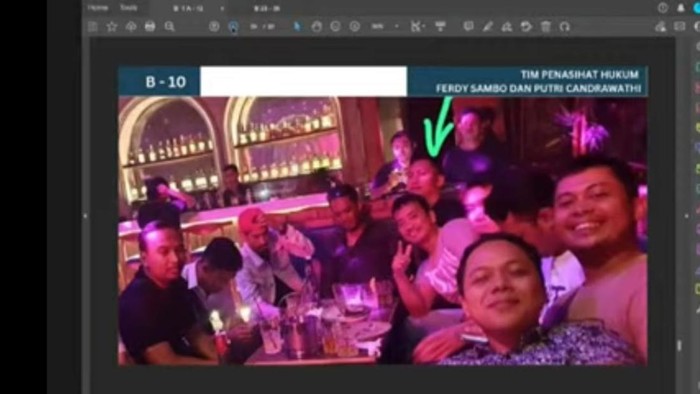Send file by email icon

tap(679, 27)
